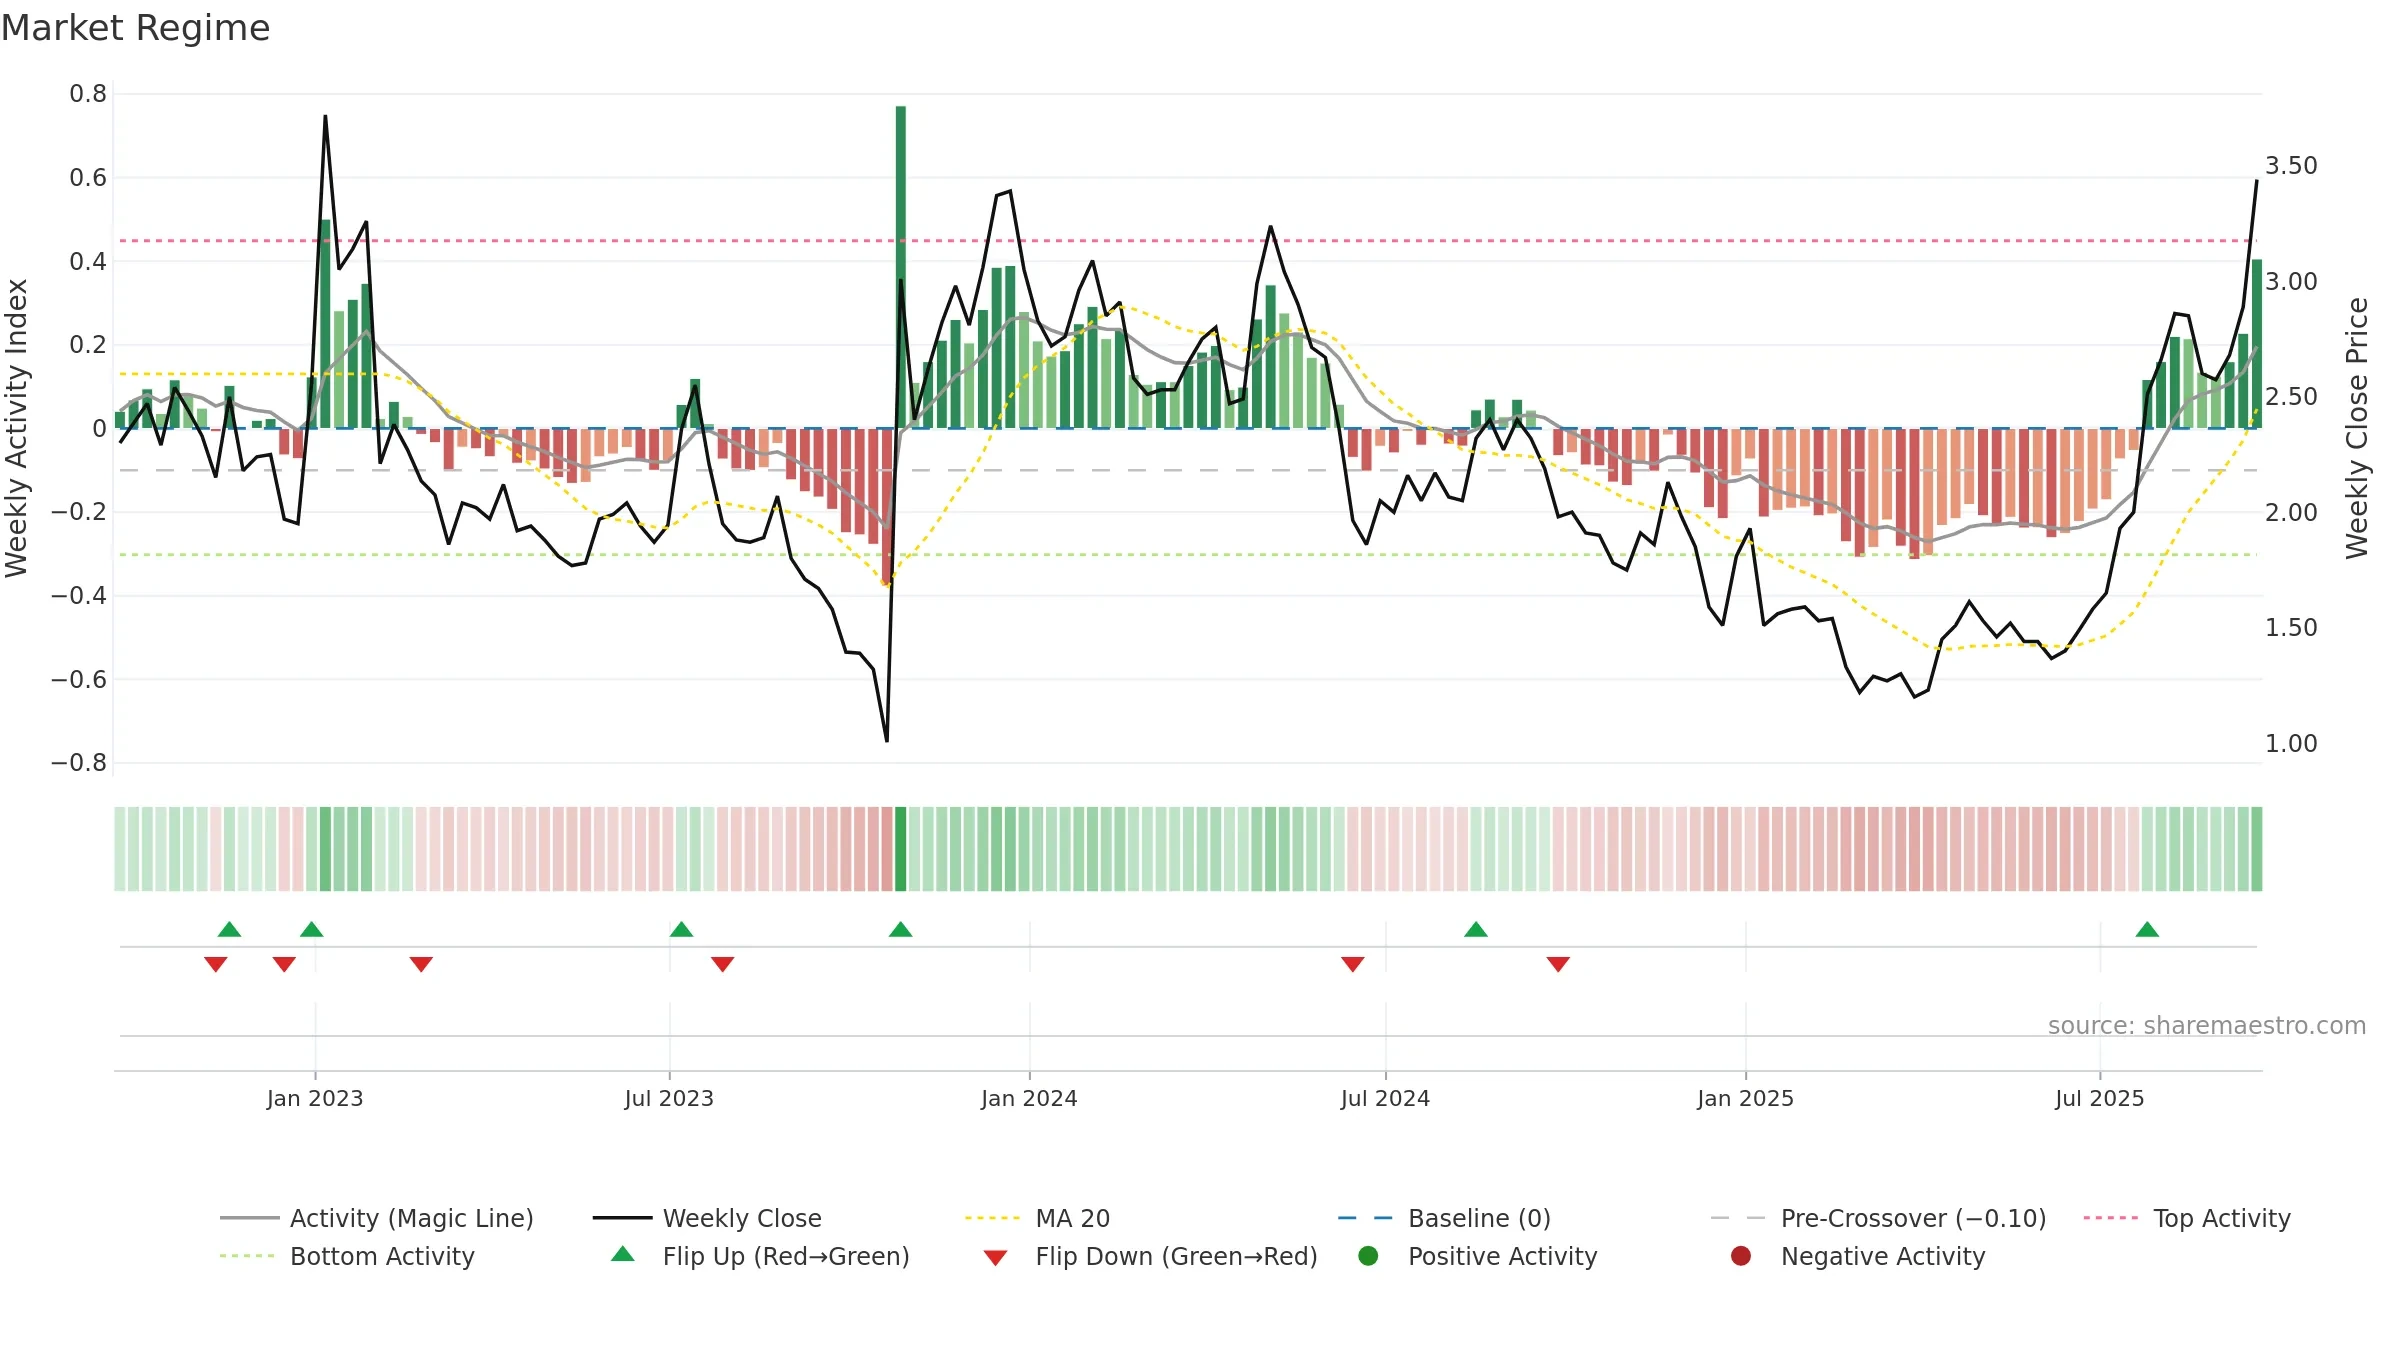Viewport: 2400px width, 1350px height.
Task: Toggle the Negative Activity legend label
Action: point(1882,1256)
